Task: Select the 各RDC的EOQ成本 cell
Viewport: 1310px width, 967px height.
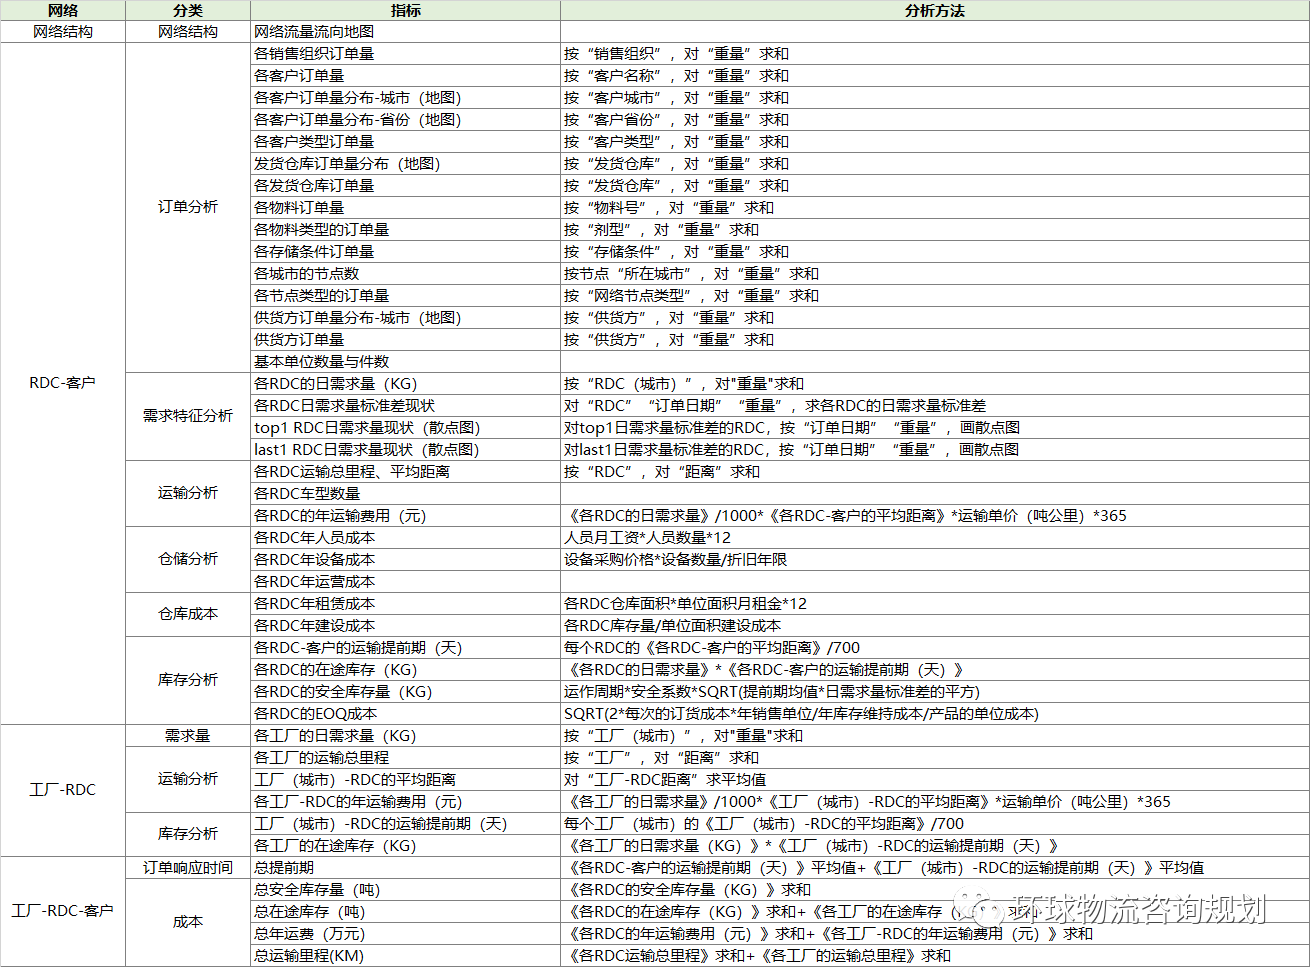Action: pos(405,713)
